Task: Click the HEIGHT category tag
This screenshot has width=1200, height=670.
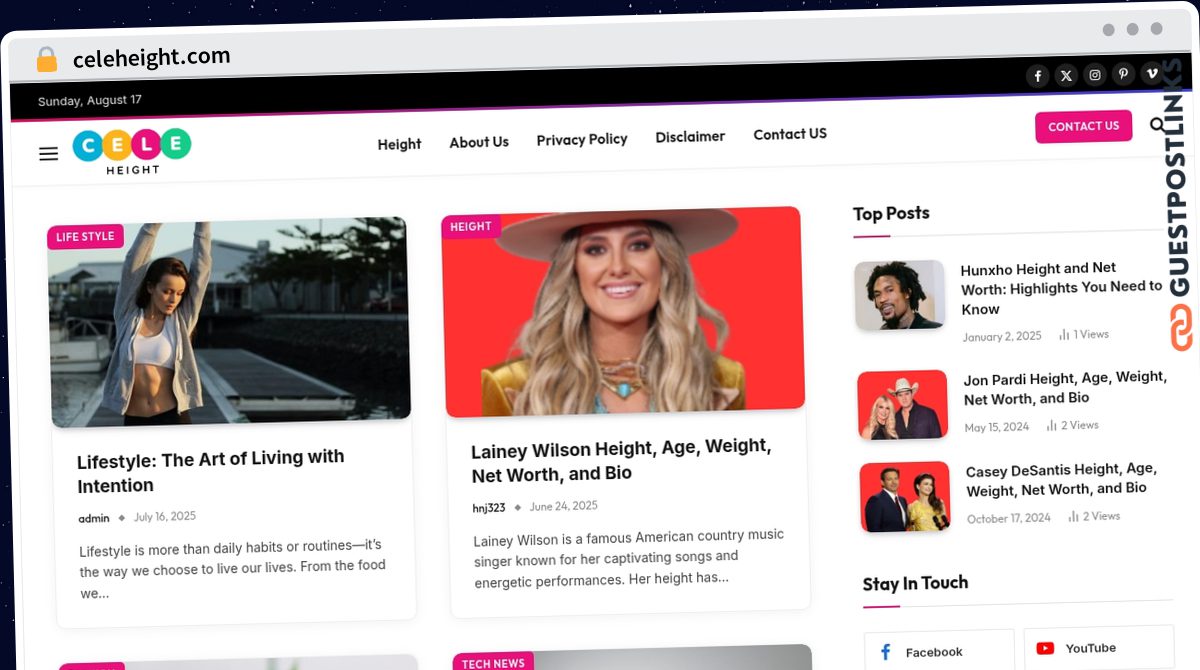Action: [471, 227]
